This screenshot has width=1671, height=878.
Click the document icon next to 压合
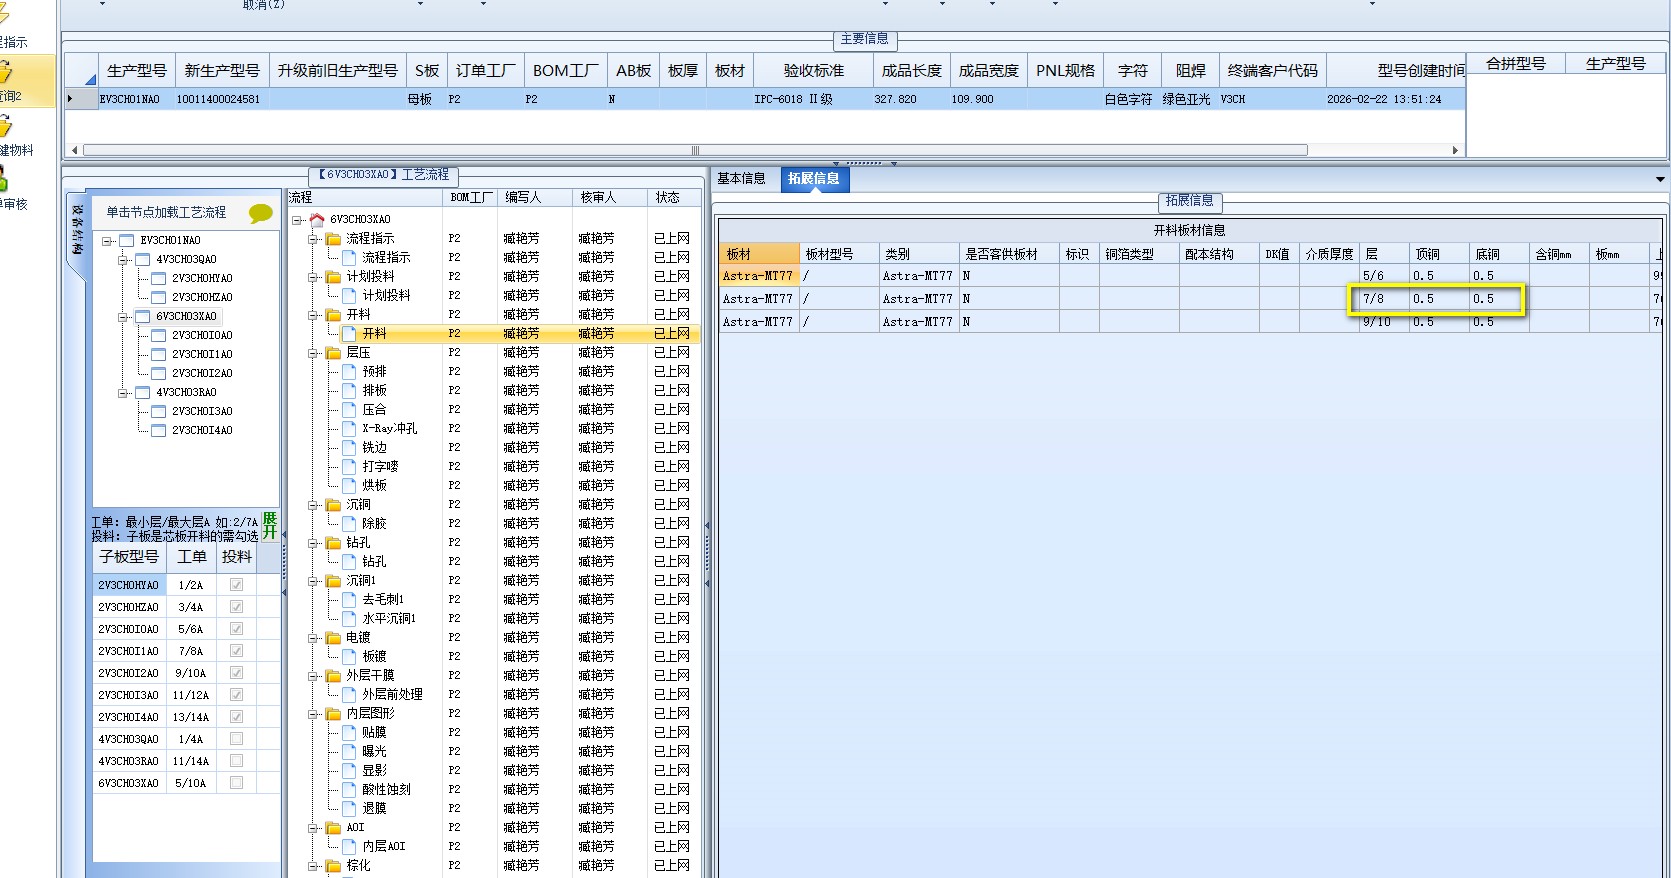pos(349,409)
